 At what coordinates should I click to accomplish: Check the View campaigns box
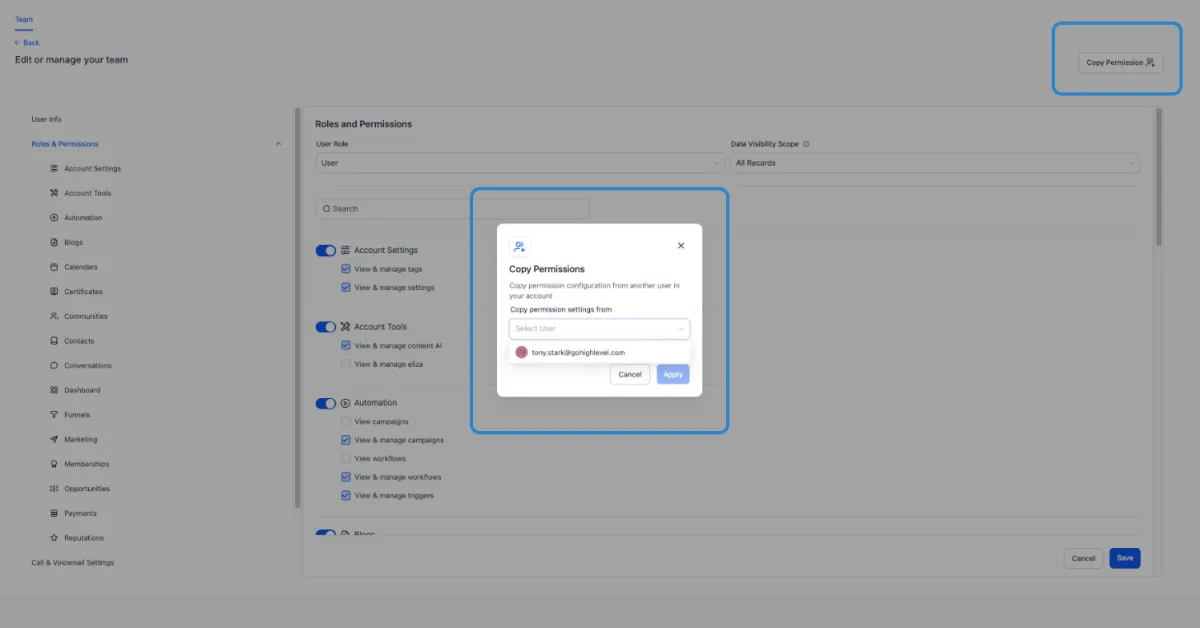point(346,422)
